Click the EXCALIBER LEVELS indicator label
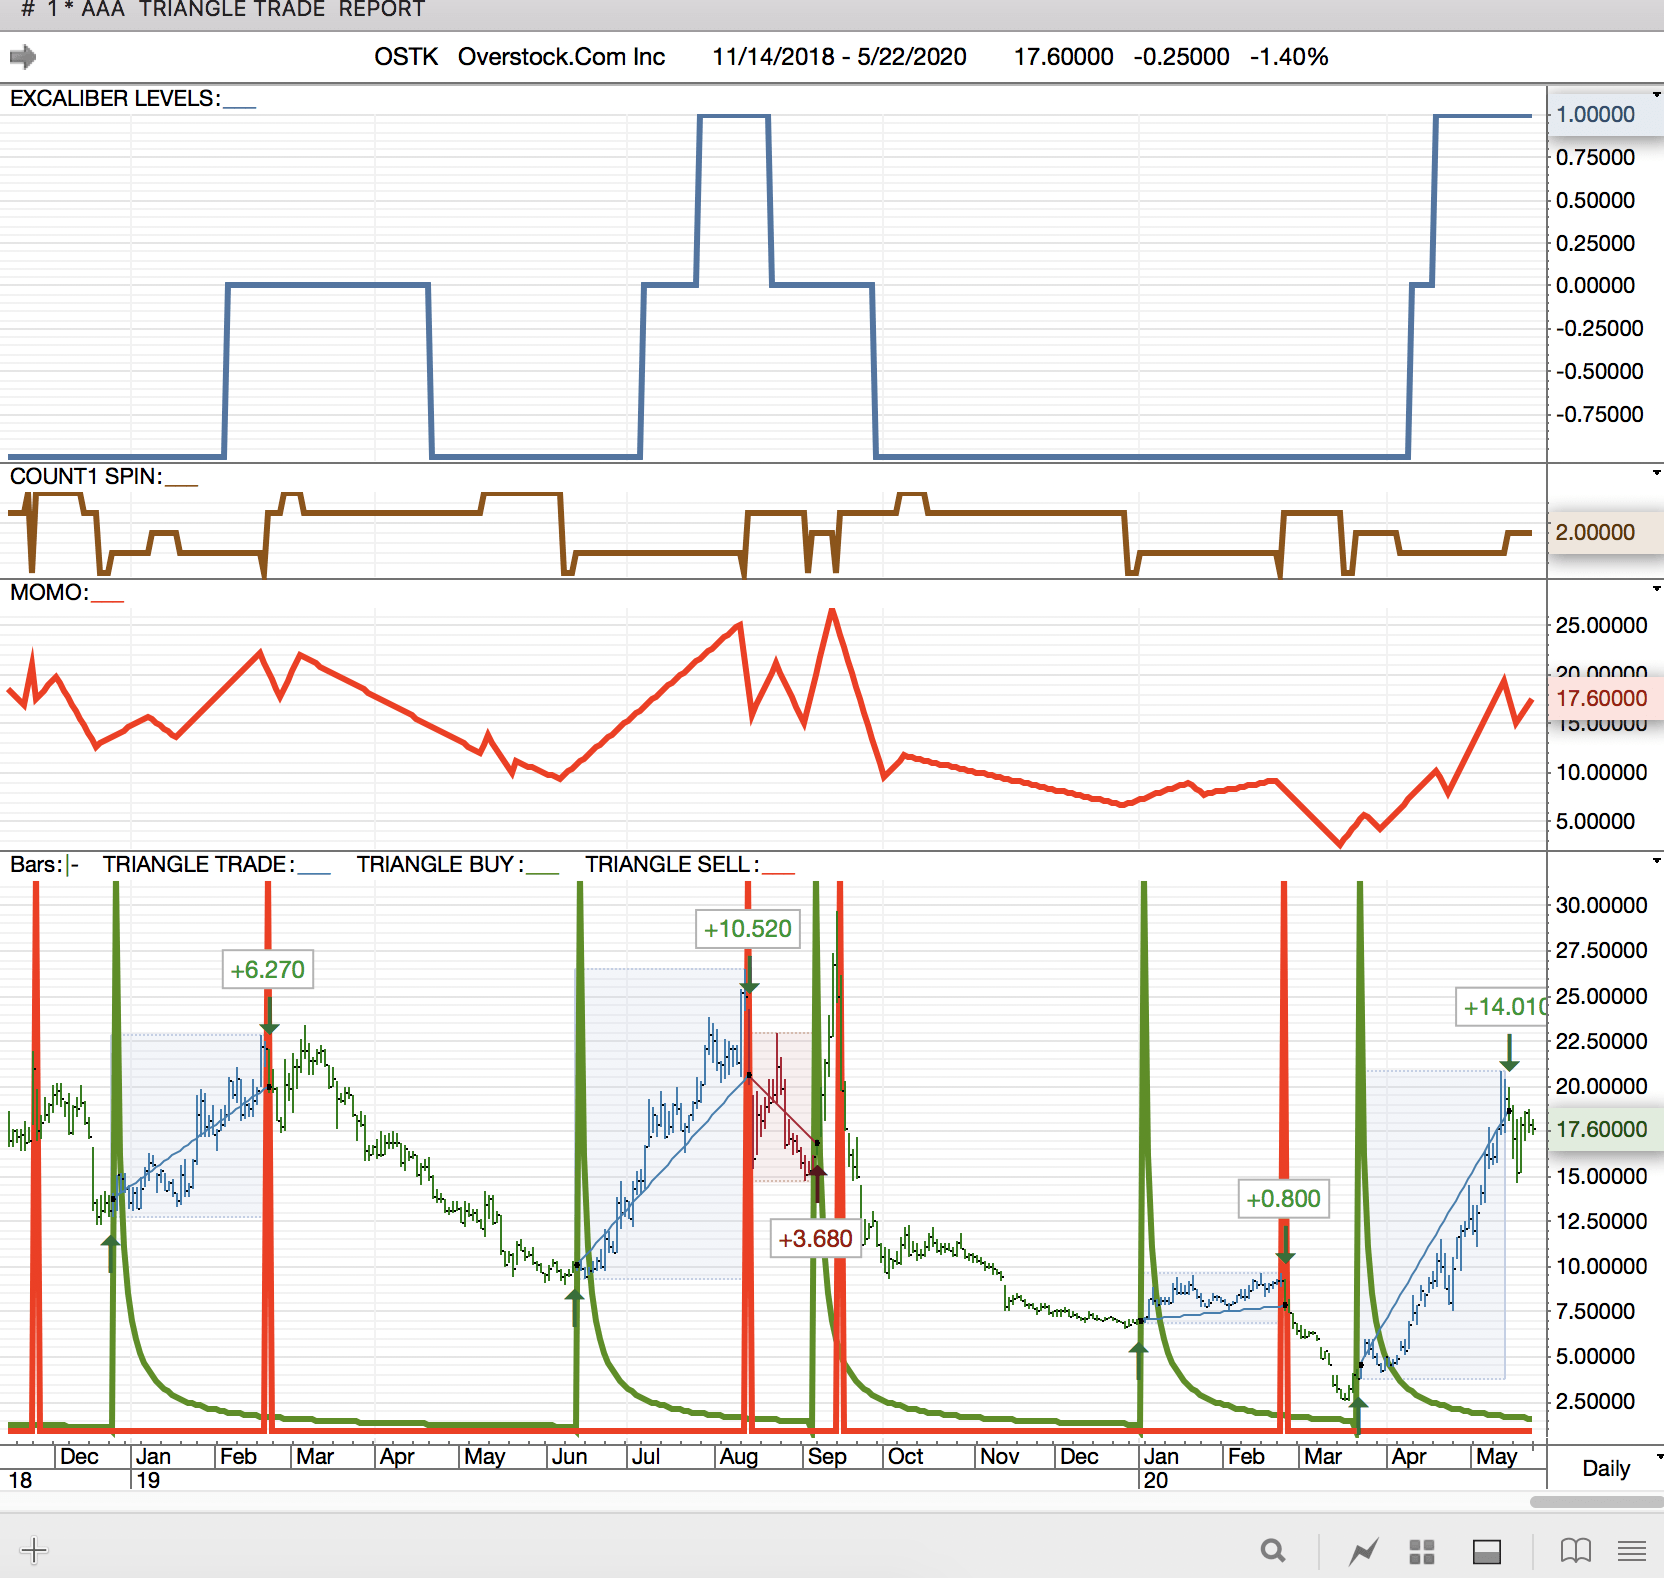This screenshot has width=1664, height=1578. (114, 98)
